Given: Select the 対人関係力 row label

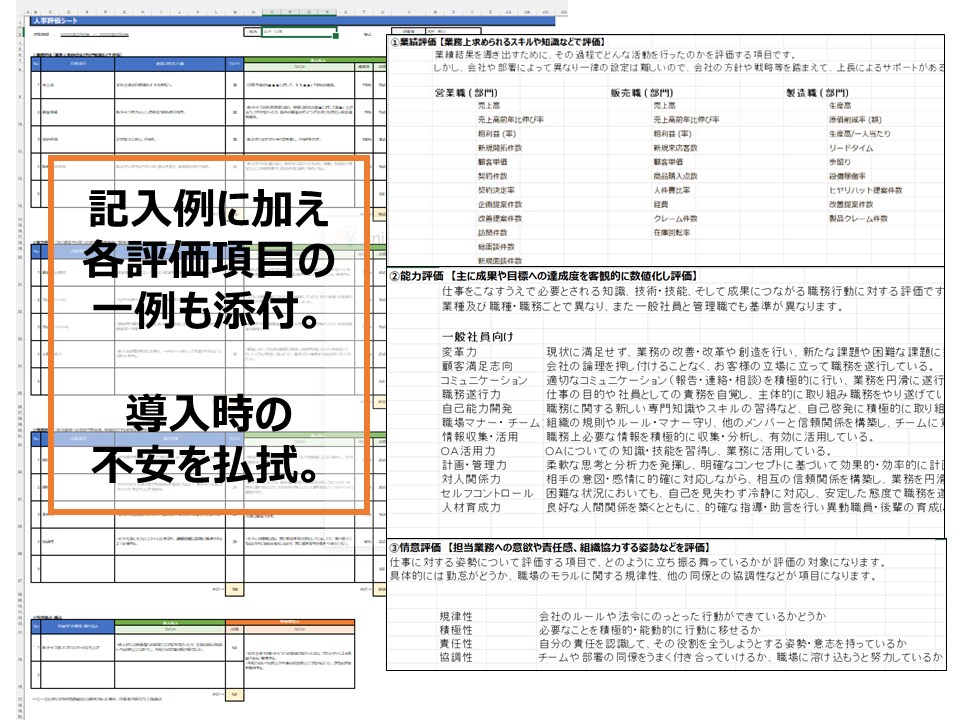Looking at the screenshot, I should (471, 478).
